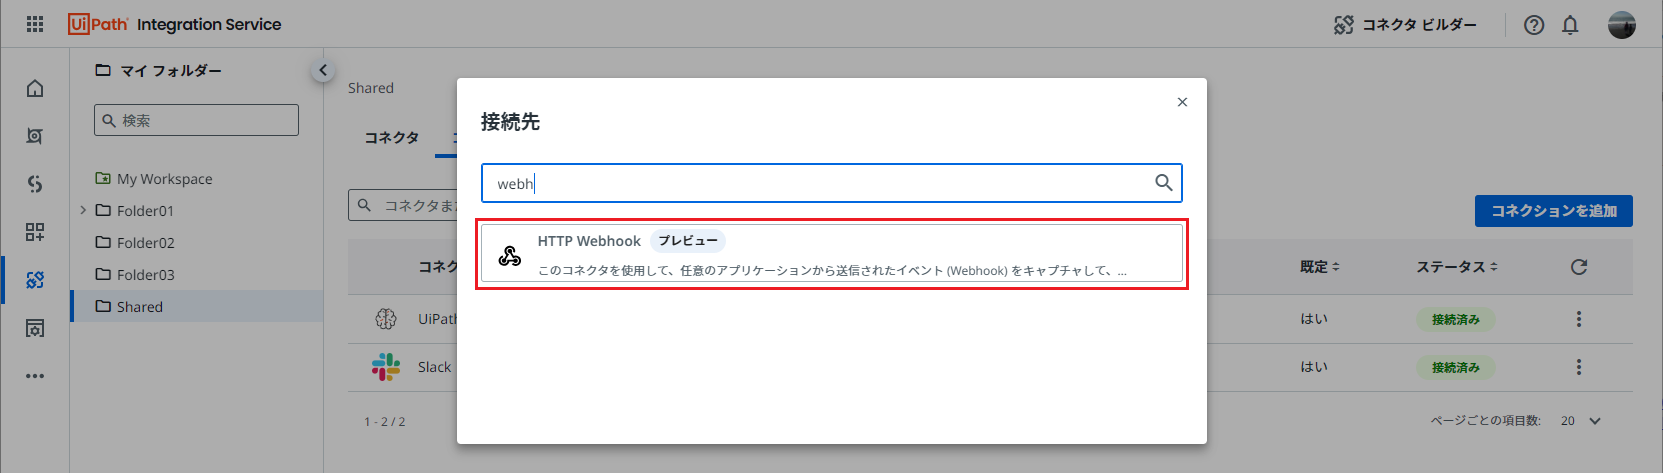Click はい in UiPath row
This screenshot has height=473, width=1663.
pos(1314,319)
